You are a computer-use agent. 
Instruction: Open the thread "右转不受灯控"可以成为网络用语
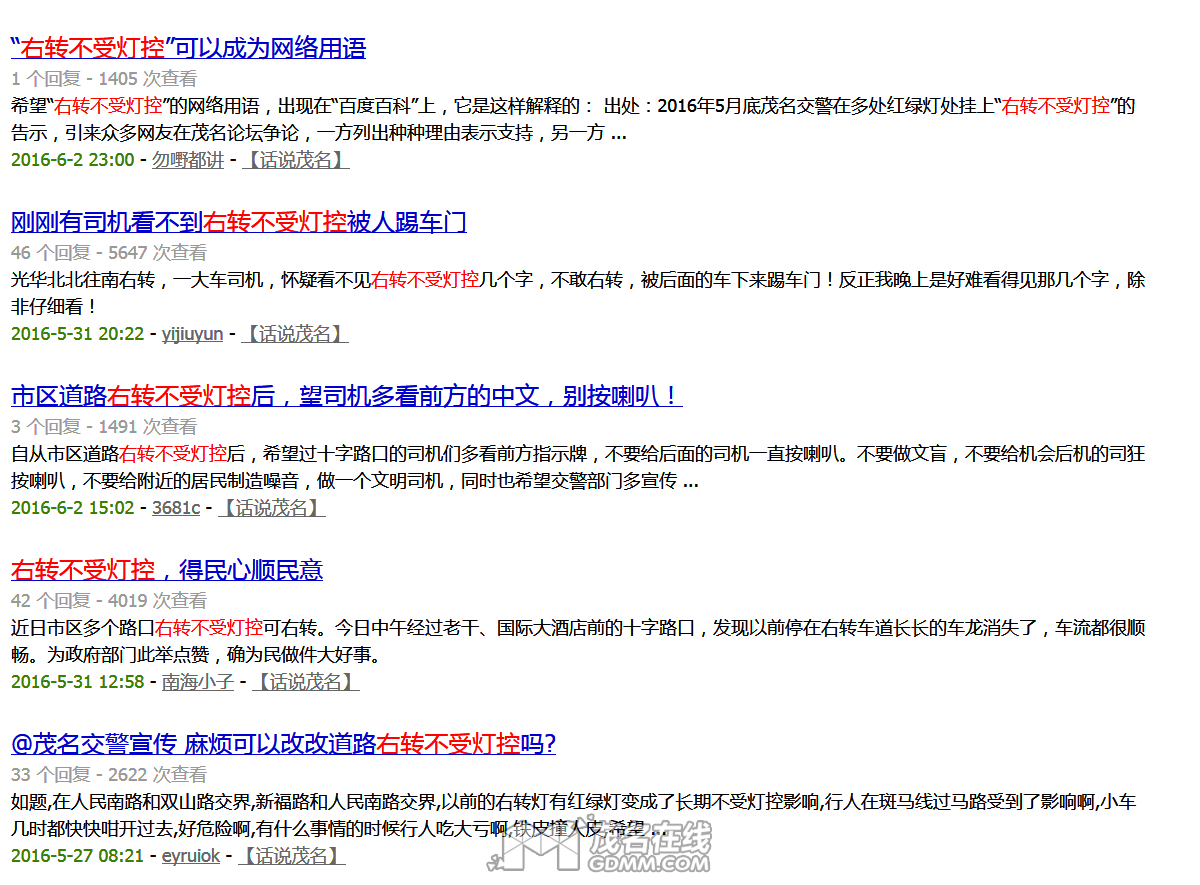click(186, 47)
